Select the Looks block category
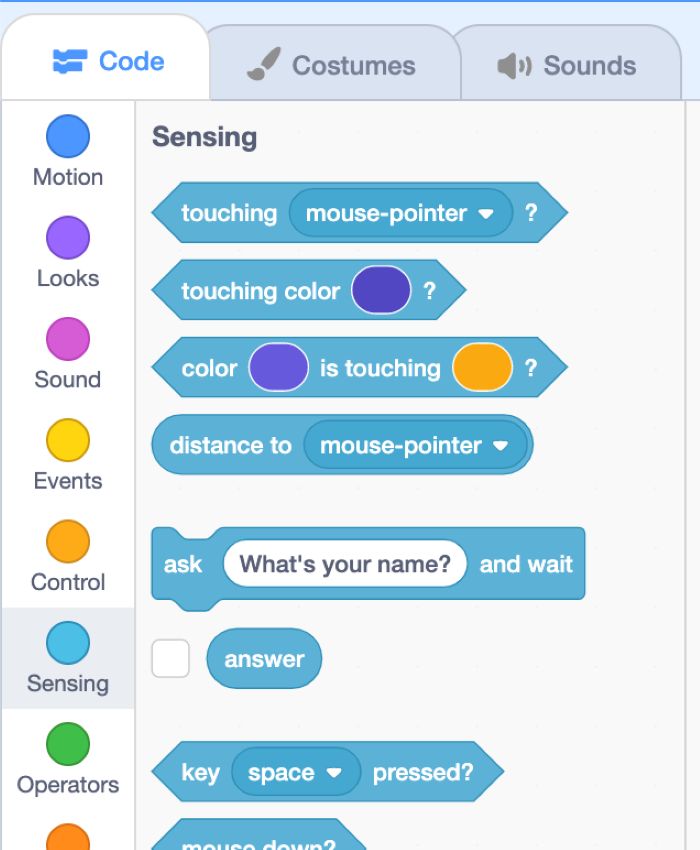This screenshot has height=850, width=700. tap(68, 238)
